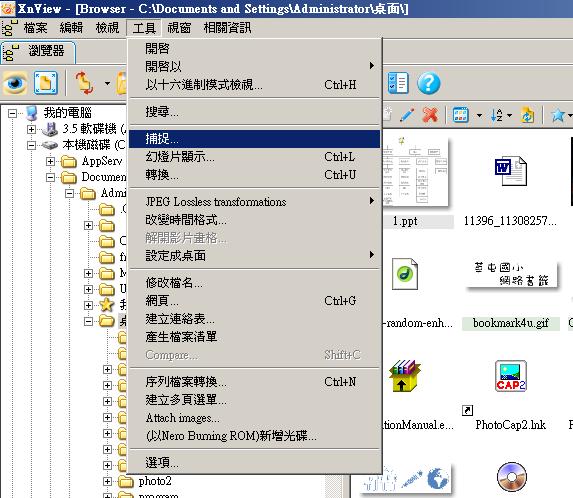Switch to the 瀏覽器 tab
Viewport: 573px width, 498px height.
point(39,52)
